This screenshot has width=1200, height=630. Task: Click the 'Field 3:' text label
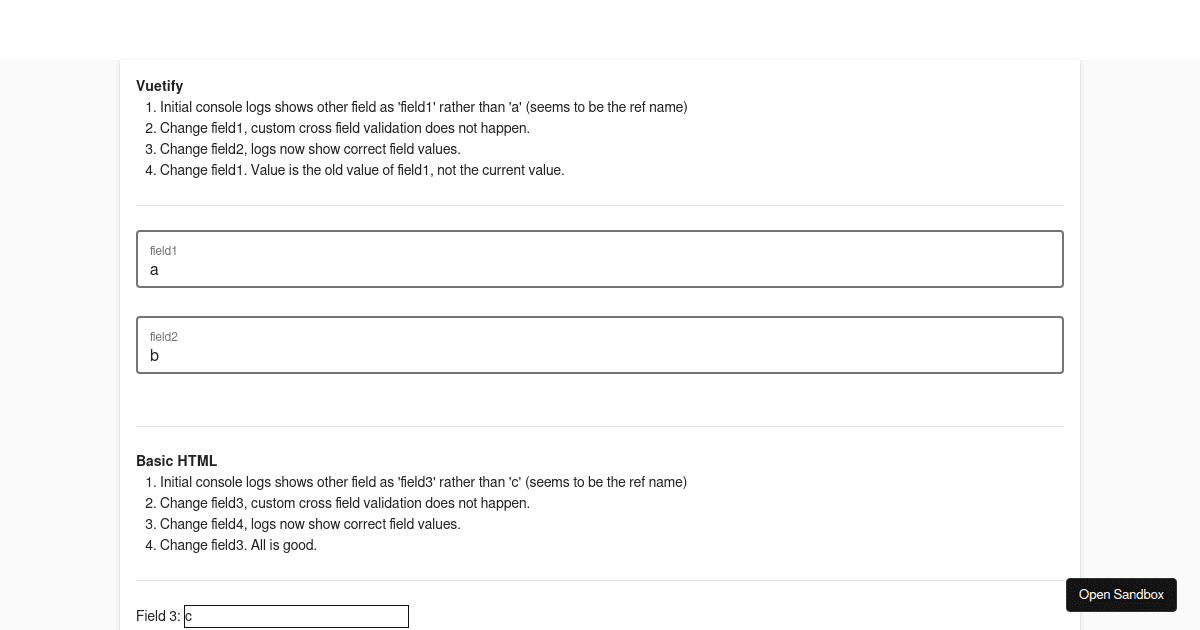[158, 616]
